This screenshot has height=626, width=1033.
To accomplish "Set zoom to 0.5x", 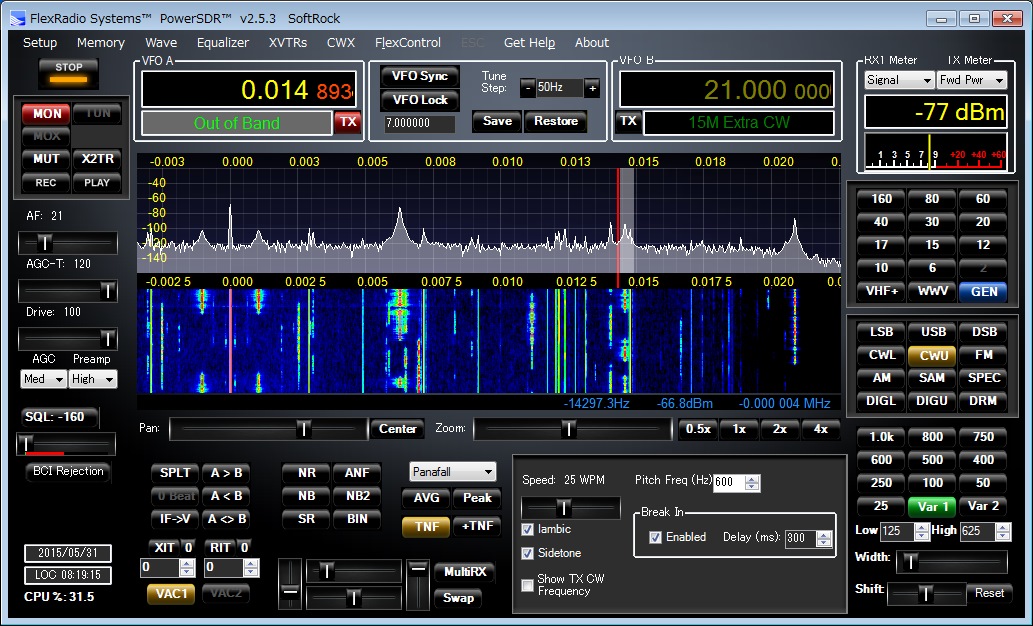I will pos(698,429).
